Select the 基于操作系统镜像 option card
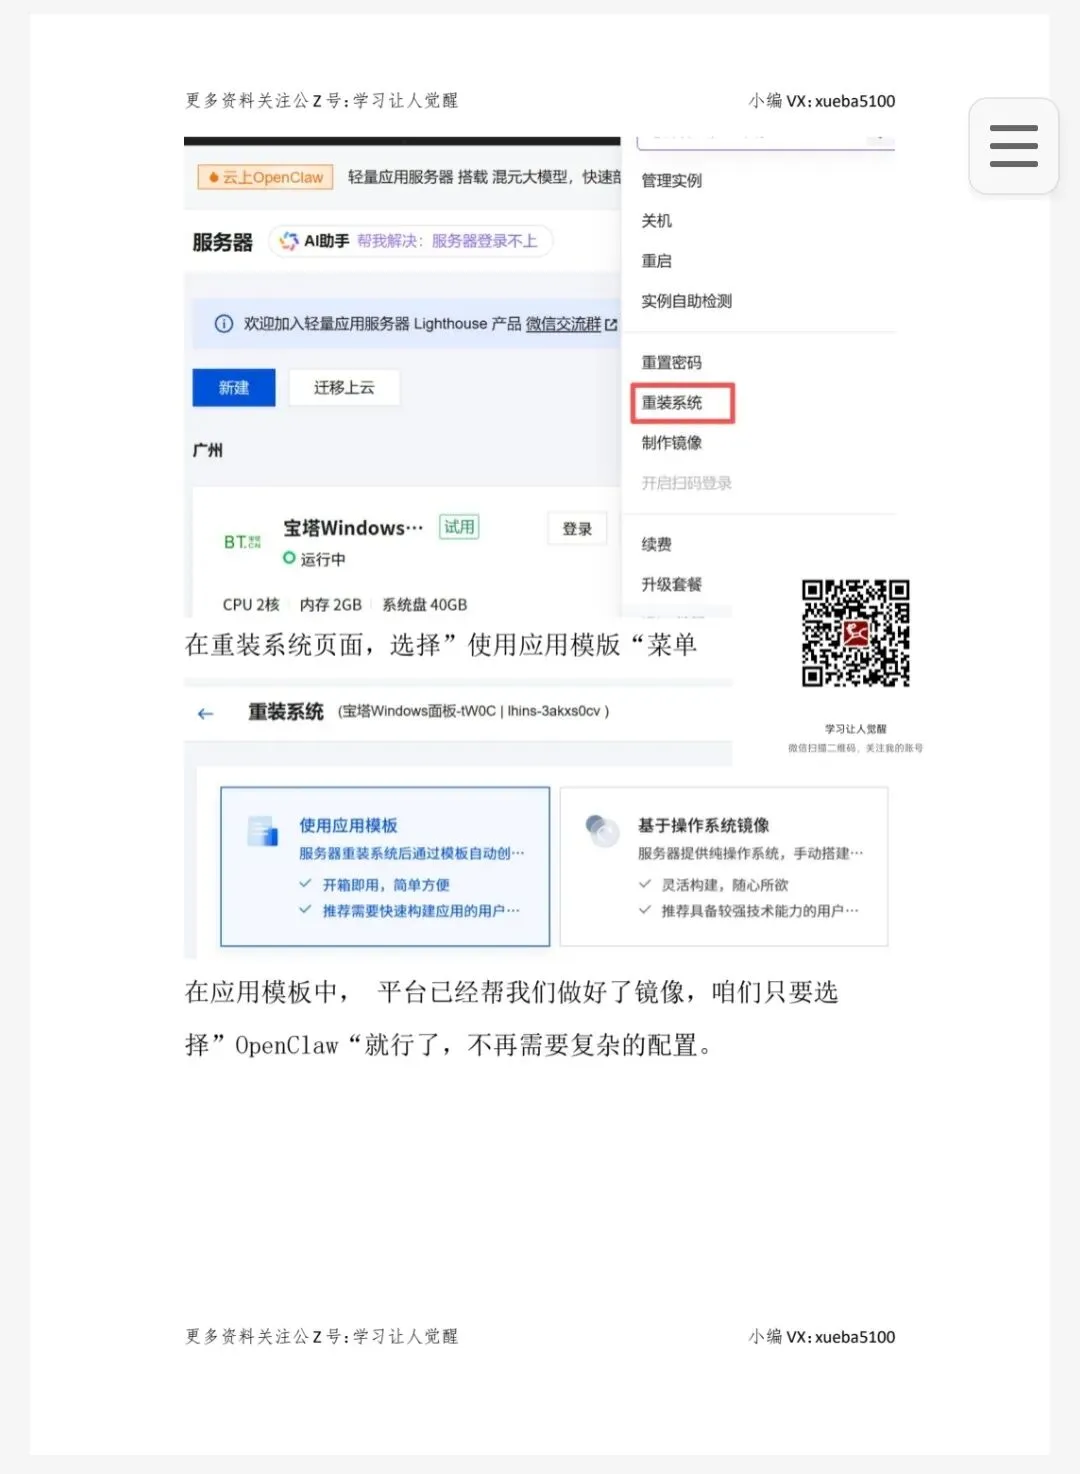The image size is (1080, 1474). click(x=724, y=867)
